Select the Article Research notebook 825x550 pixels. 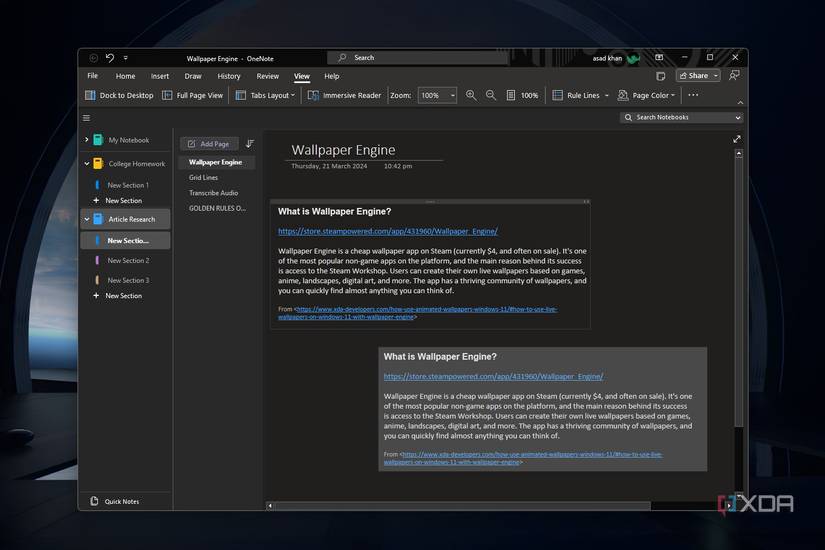click(131, 219)
